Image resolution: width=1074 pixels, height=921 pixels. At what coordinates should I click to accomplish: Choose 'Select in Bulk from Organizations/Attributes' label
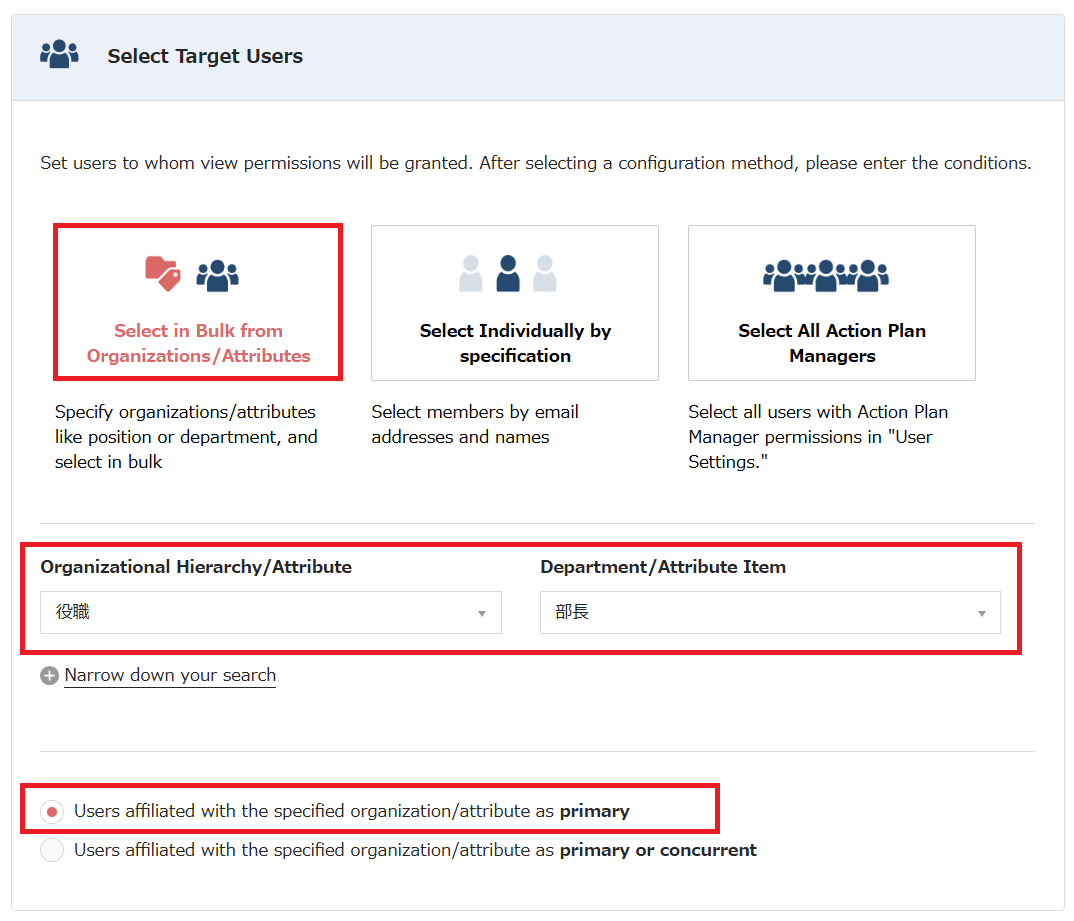198,343
